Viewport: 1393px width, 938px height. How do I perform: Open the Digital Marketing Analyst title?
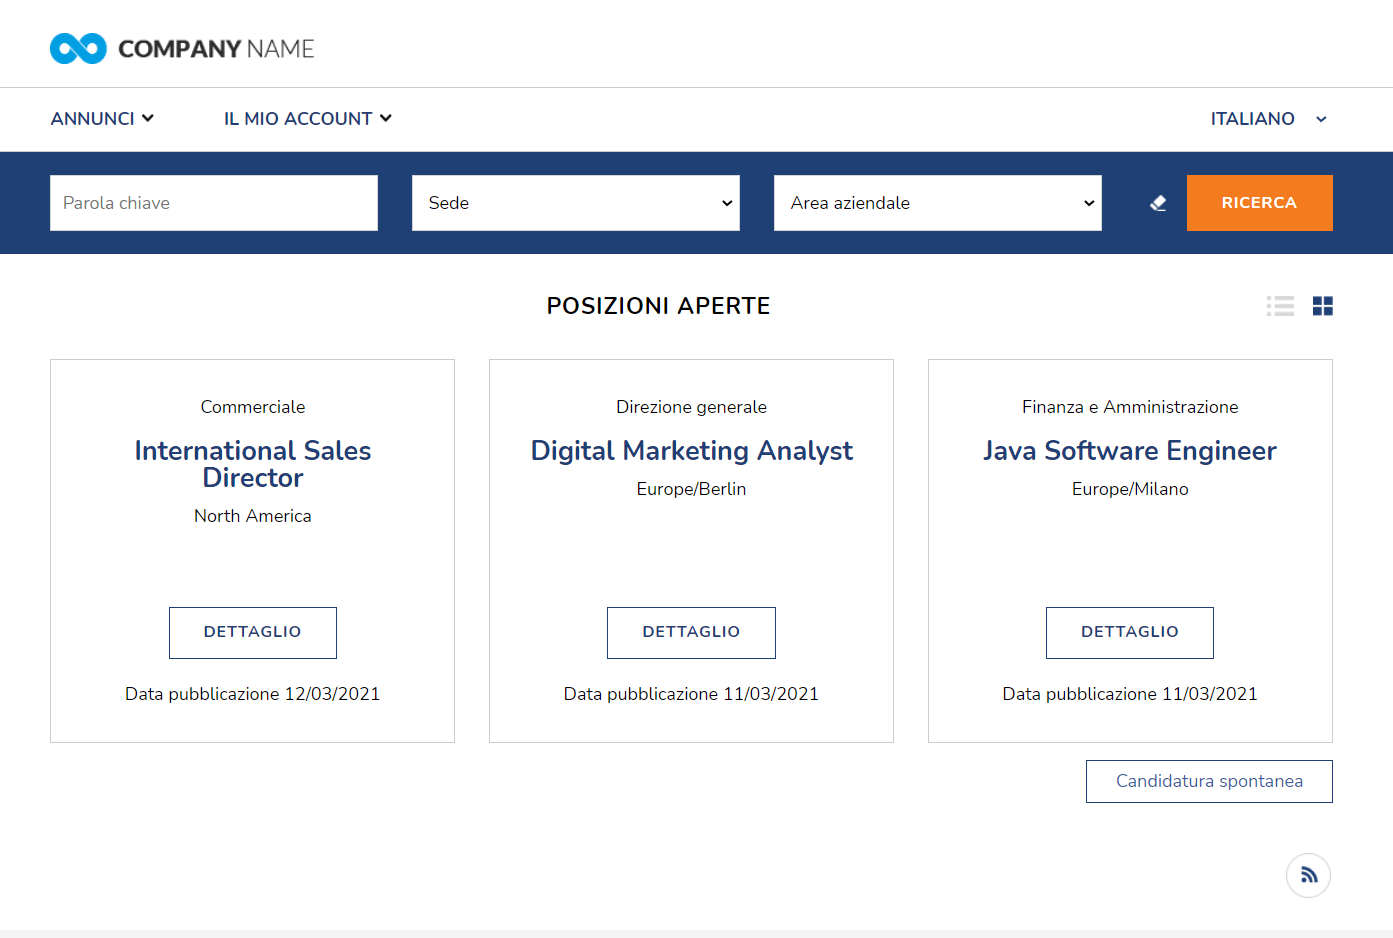(691, 451)
